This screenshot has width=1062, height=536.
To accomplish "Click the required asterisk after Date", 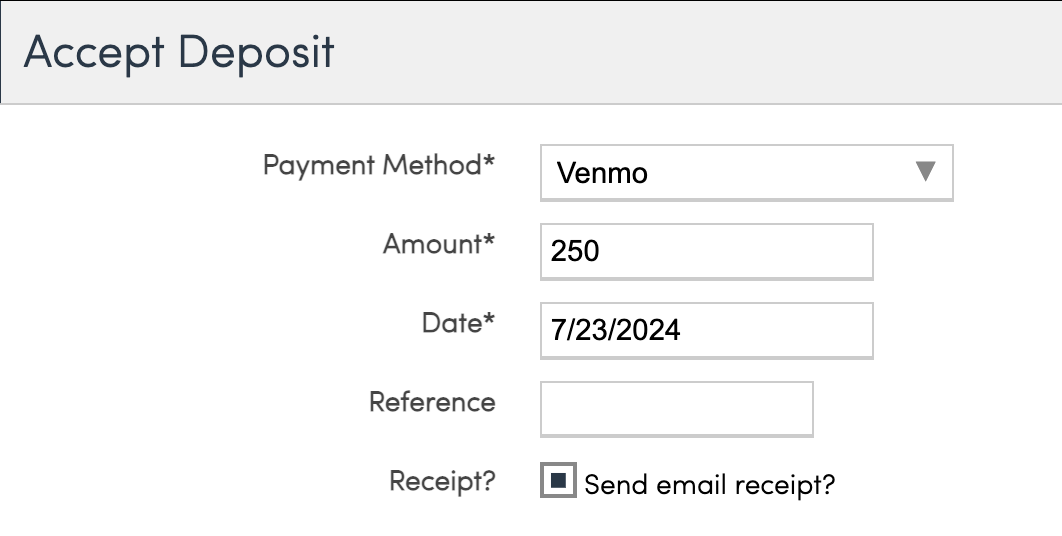I will coord(489,320).
